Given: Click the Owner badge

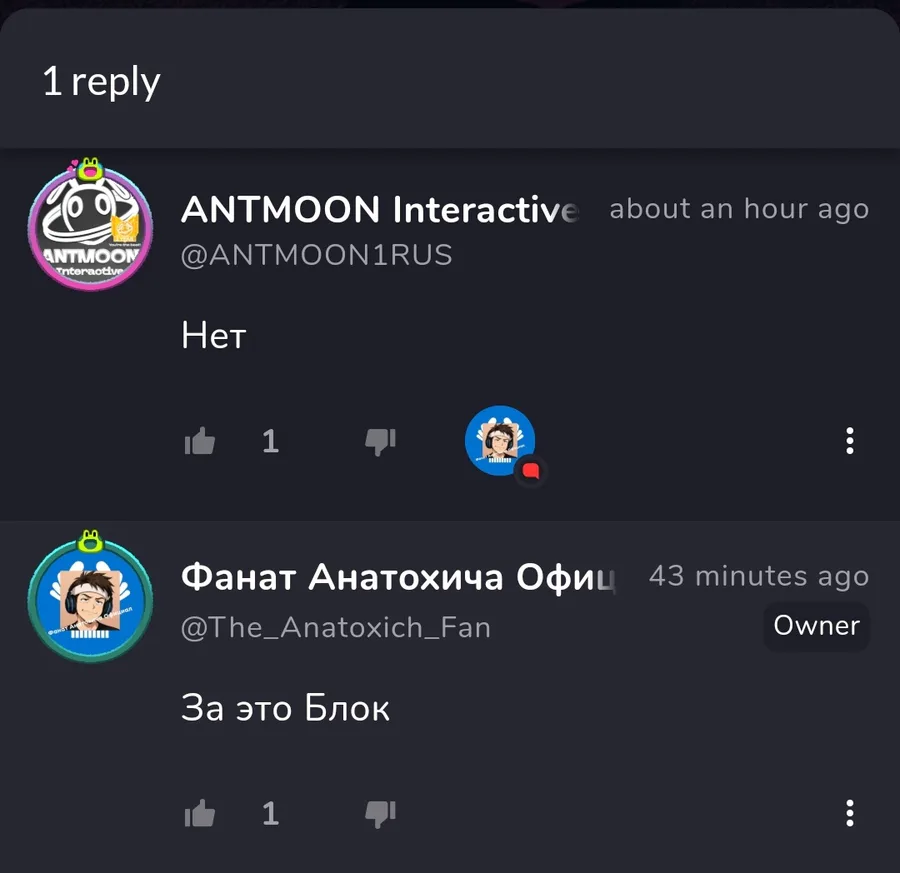Looking at the screenshot, I should [816, 626].
